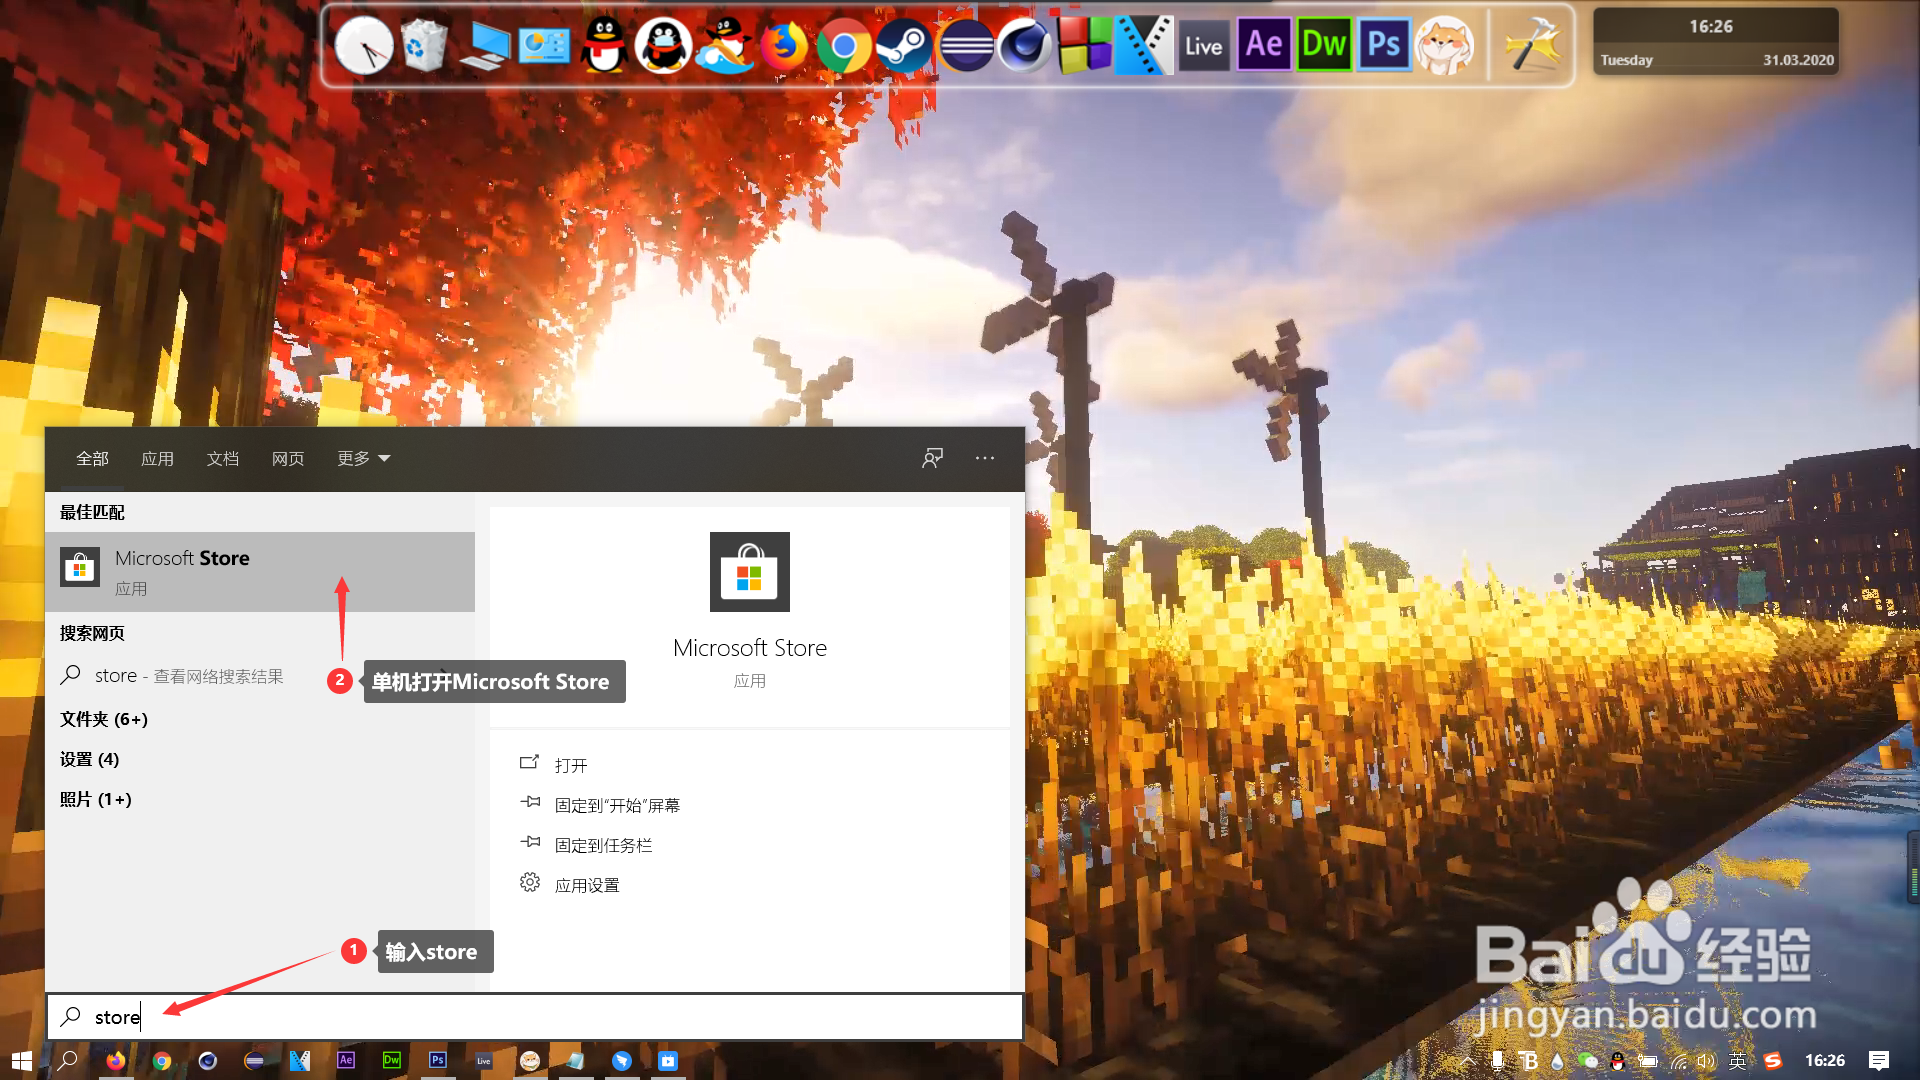Screen dimensions: 1920x1080
Task: Open Cinema 4D from the taskbar
Action: [x=208, y=1061]
